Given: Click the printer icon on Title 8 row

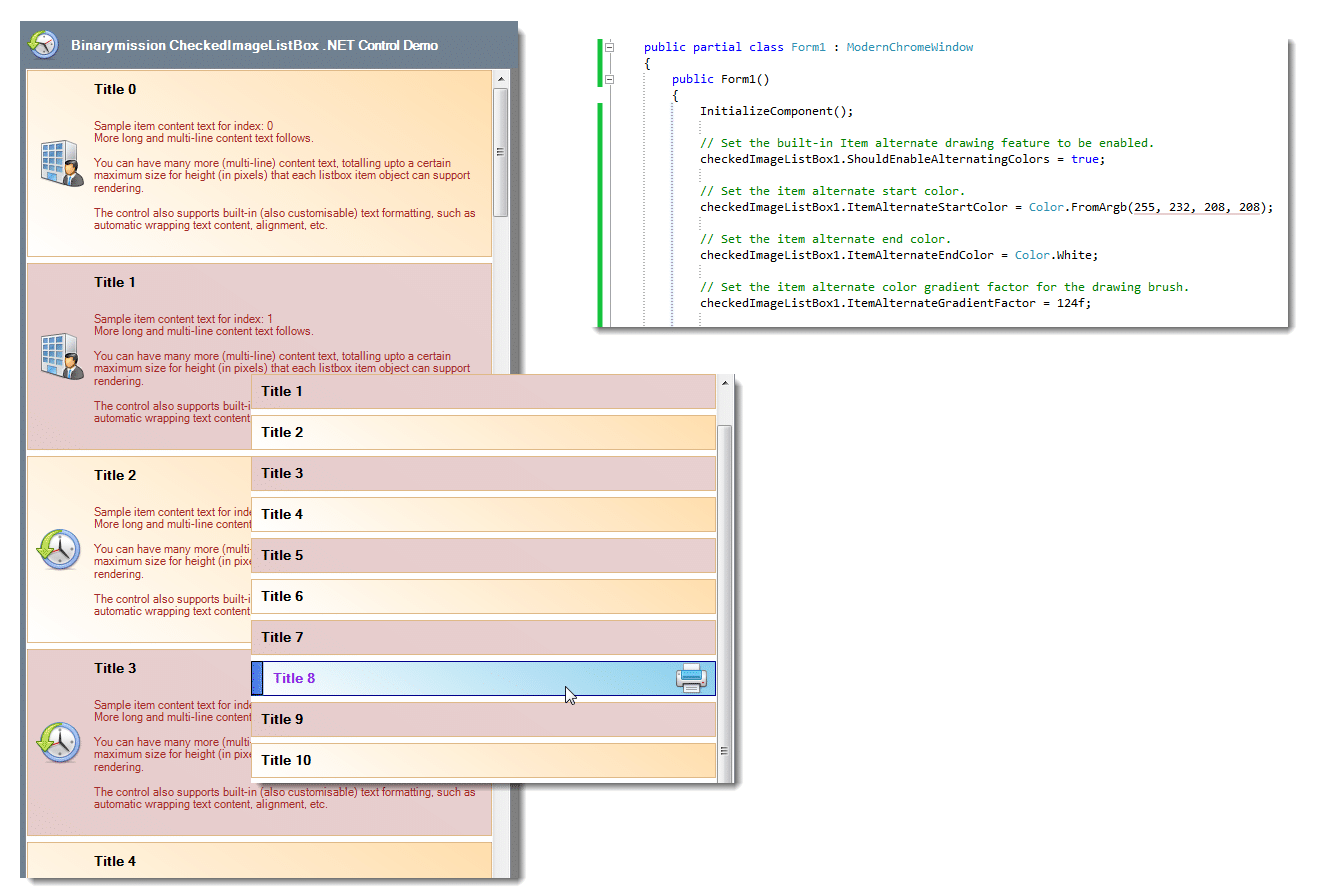Looking at the screenshot, I should tap(691, 678).
